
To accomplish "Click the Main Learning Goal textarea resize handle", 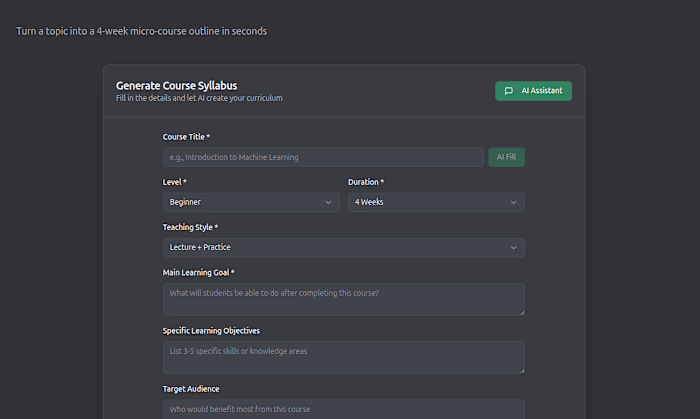I will (521, 312).
